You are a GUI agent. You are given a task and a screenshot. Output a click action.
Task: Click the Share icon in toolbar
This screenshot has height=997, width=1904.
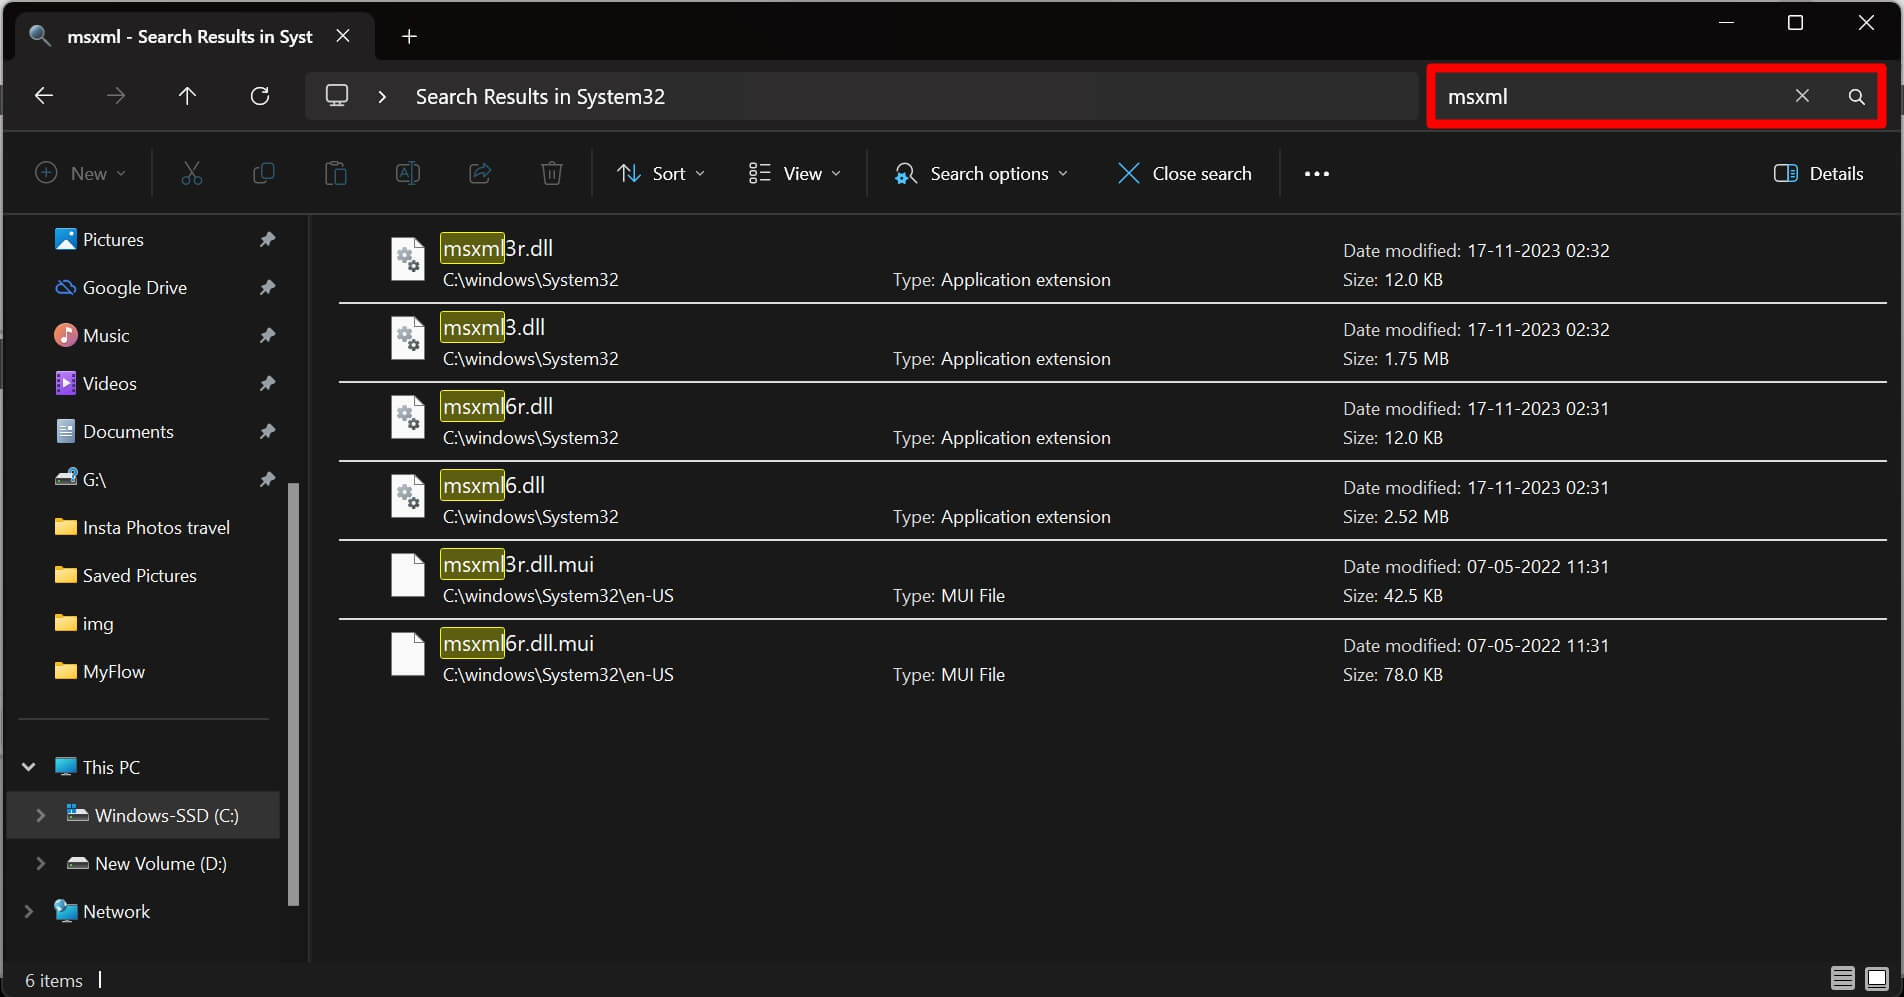[480, 173]
